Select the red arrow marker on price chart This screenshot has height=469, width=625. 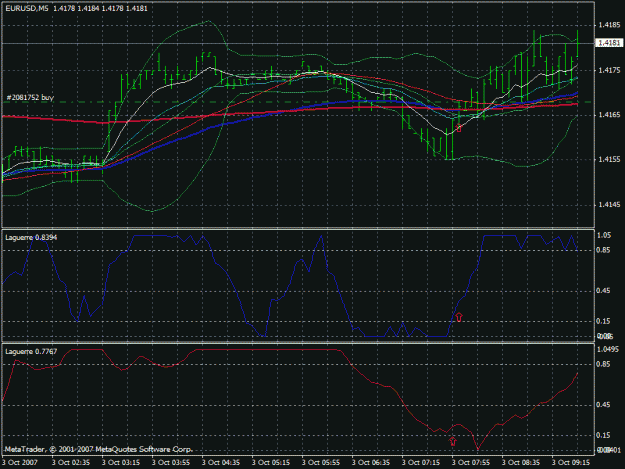click(x=458, y=128)
